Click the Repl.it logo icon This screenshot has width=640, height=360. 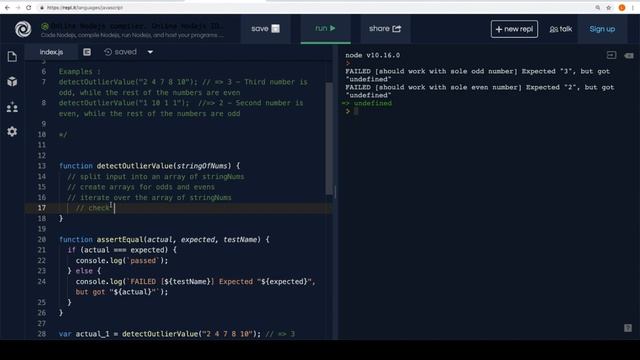[x=23, y=29]
